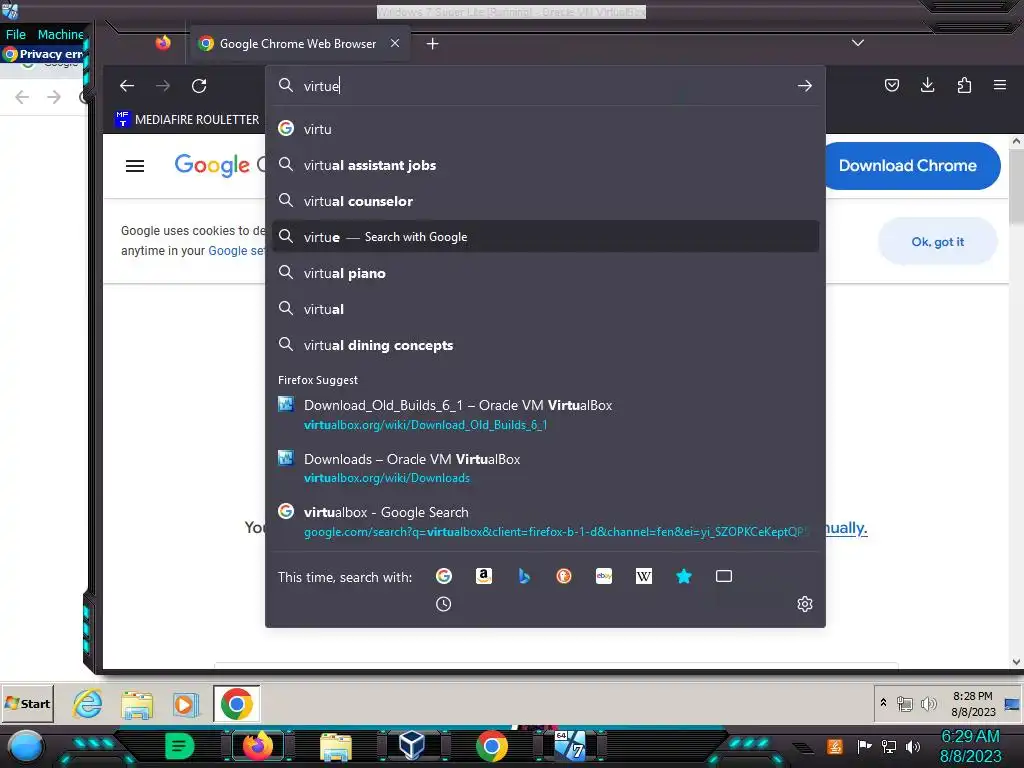
Task: Click guest clock showing 8:28 PM
Action: tap(972, 704)
